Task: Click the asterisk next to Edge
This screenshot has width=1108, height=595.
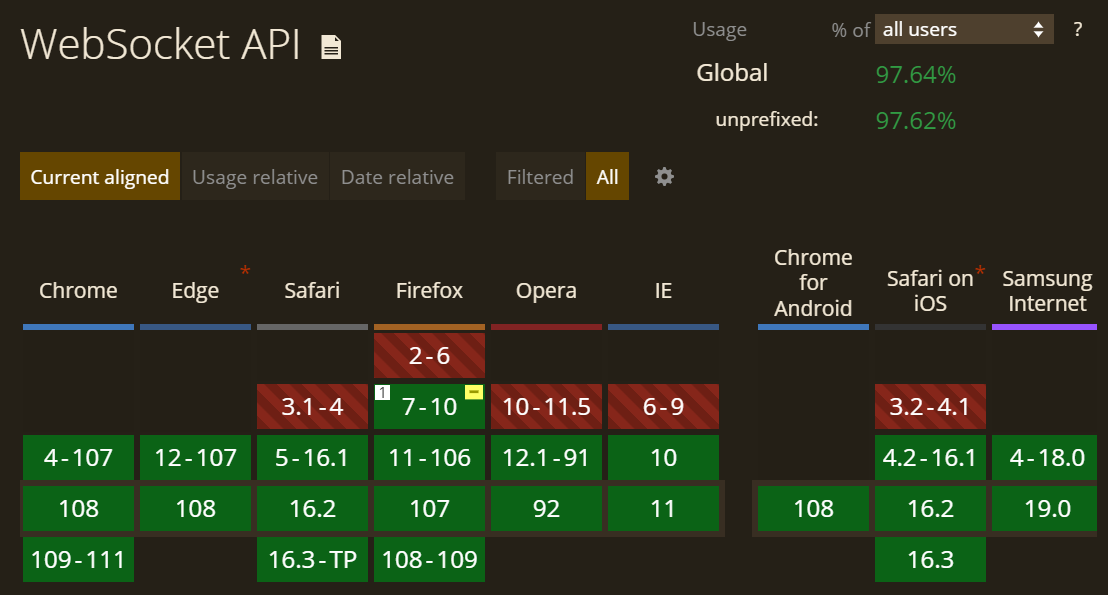Action: coord(245,271)
